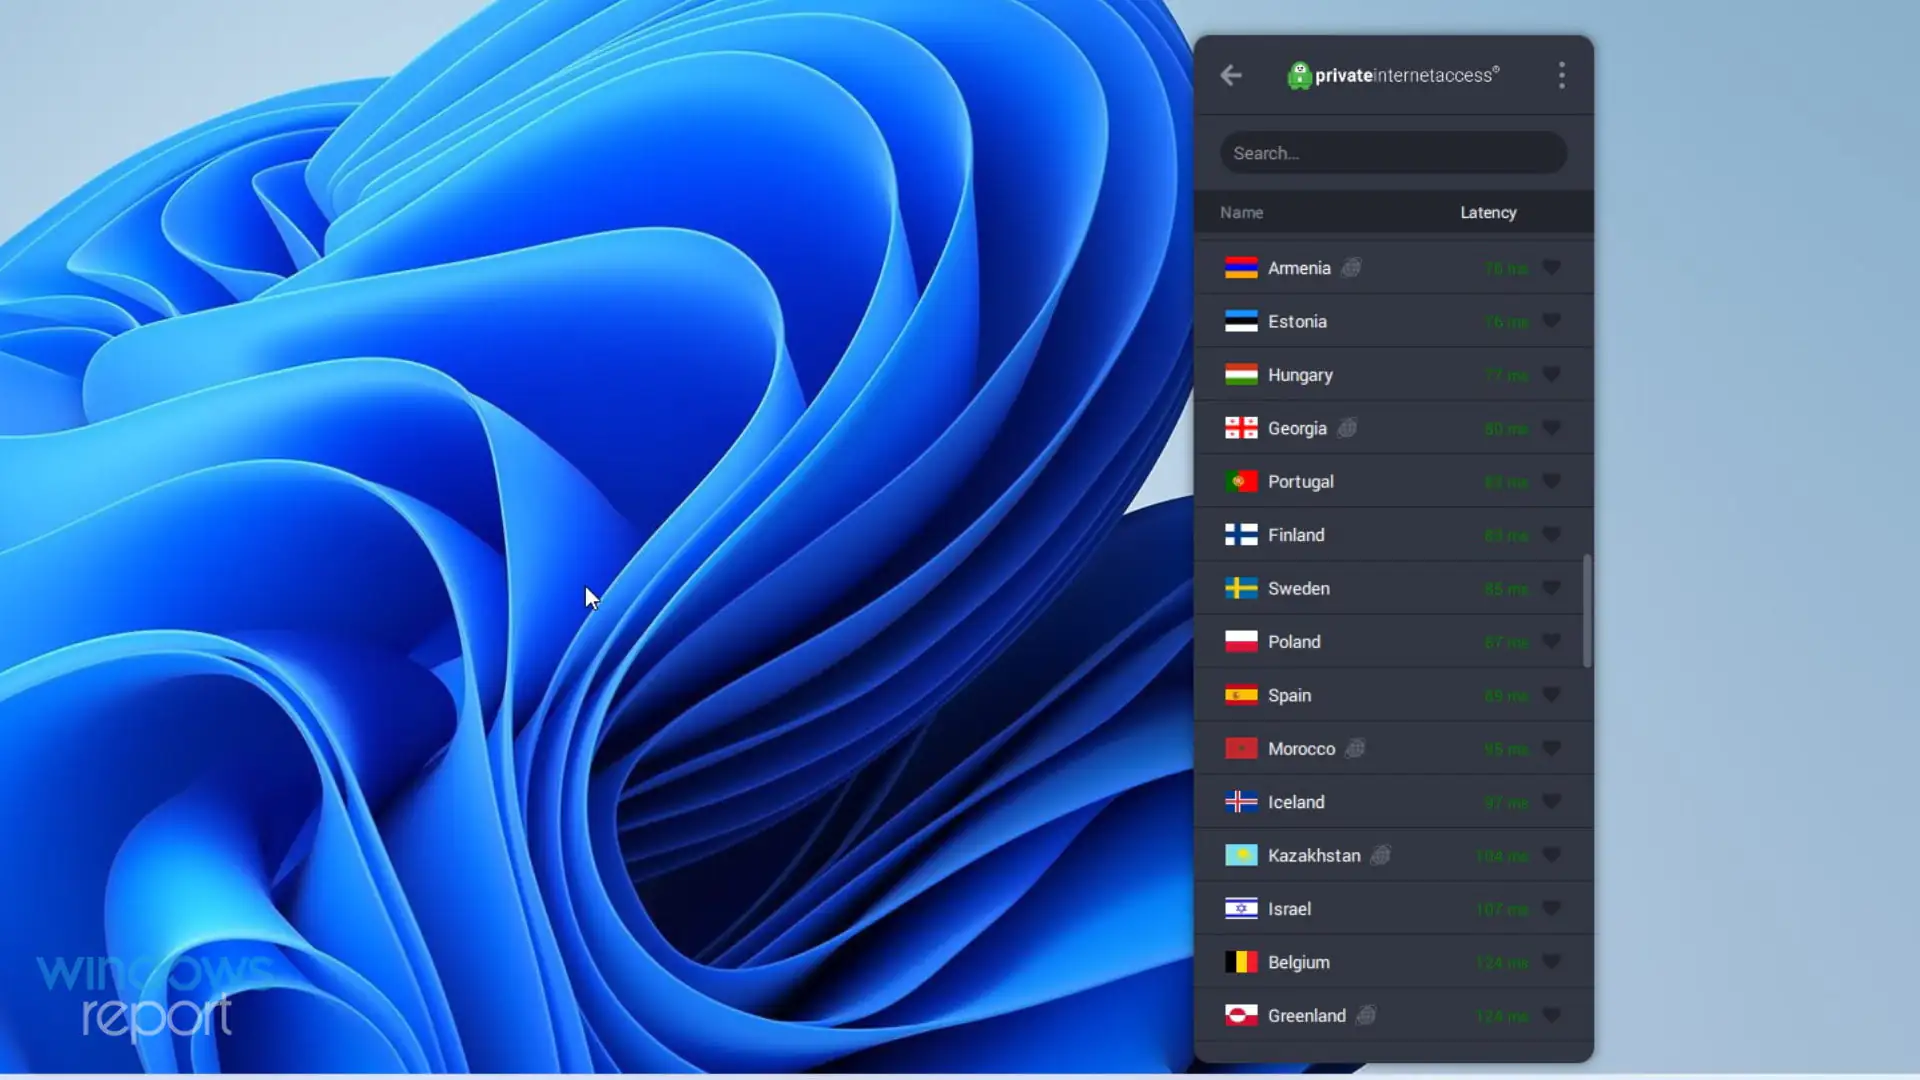Screen dimensions: 1920x1080
Task: Click the geo-located icon beside Armenia
Action: [x=1351, y=268]
